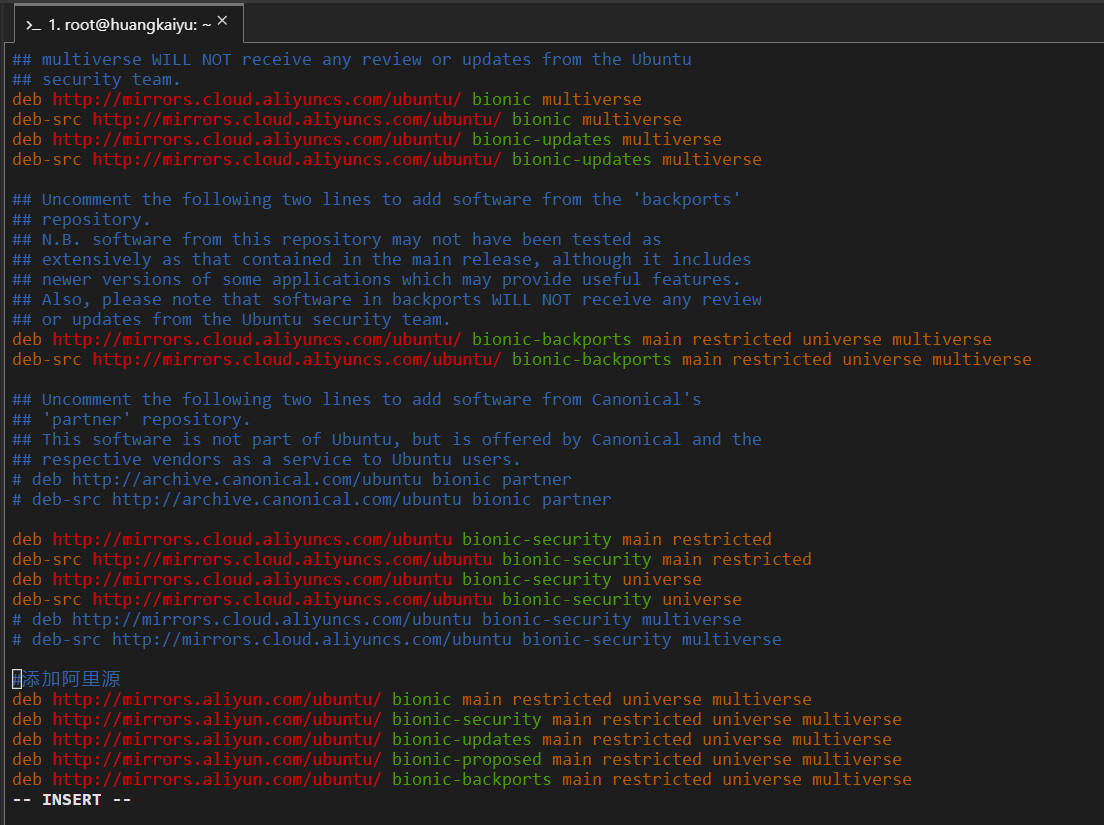This screenshot has height=825, width=1104.
Task: Click 'deb' aliyuncs bionic multiverse line
Action: (x=327, y=99)
